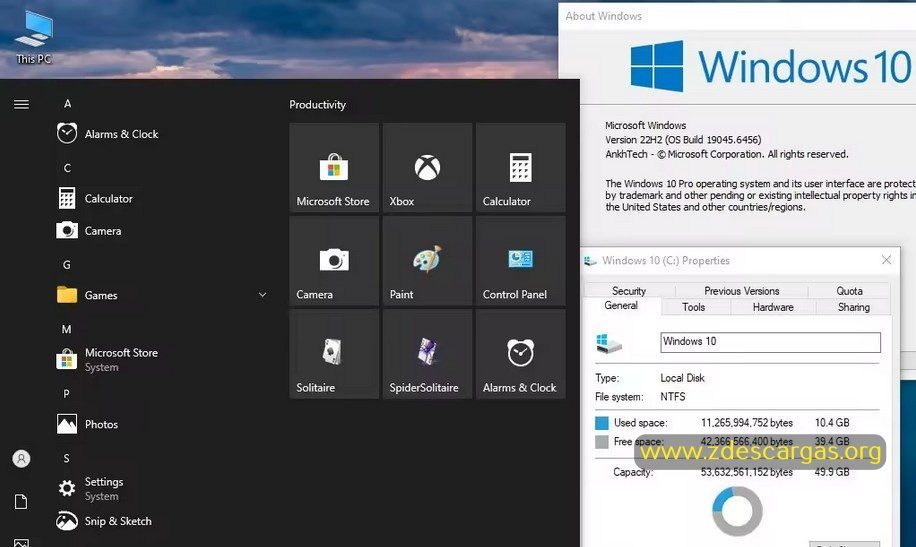Viewport: 916px width, 547px height.
Task: Click Local Disk type text
Action: [x=682, y=378]
